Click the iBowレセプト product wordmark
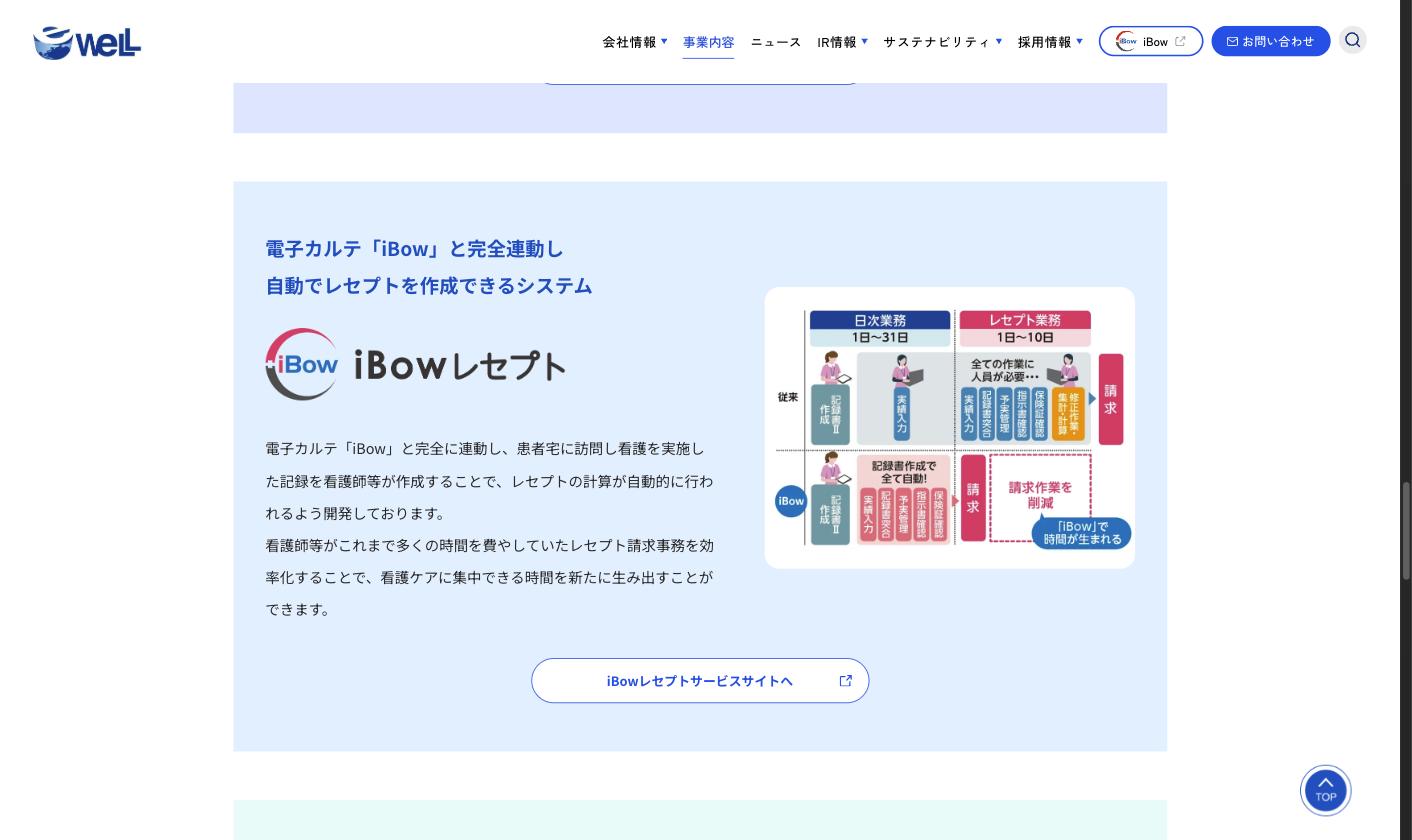This screenshot has height=840, width=1412. pyautogui.click(x=459, y=365)
